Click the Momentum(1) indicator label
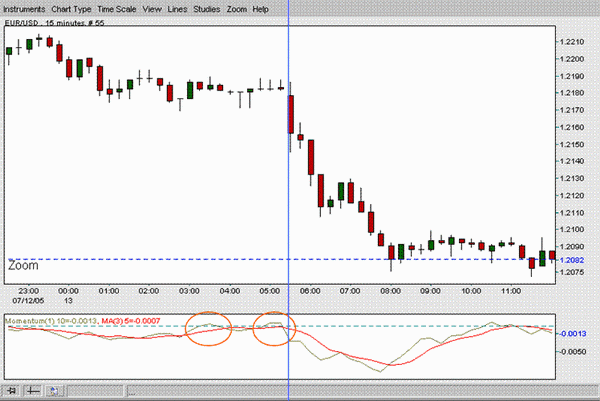This screenshot has height=401, width=600. tap(51, 321)
